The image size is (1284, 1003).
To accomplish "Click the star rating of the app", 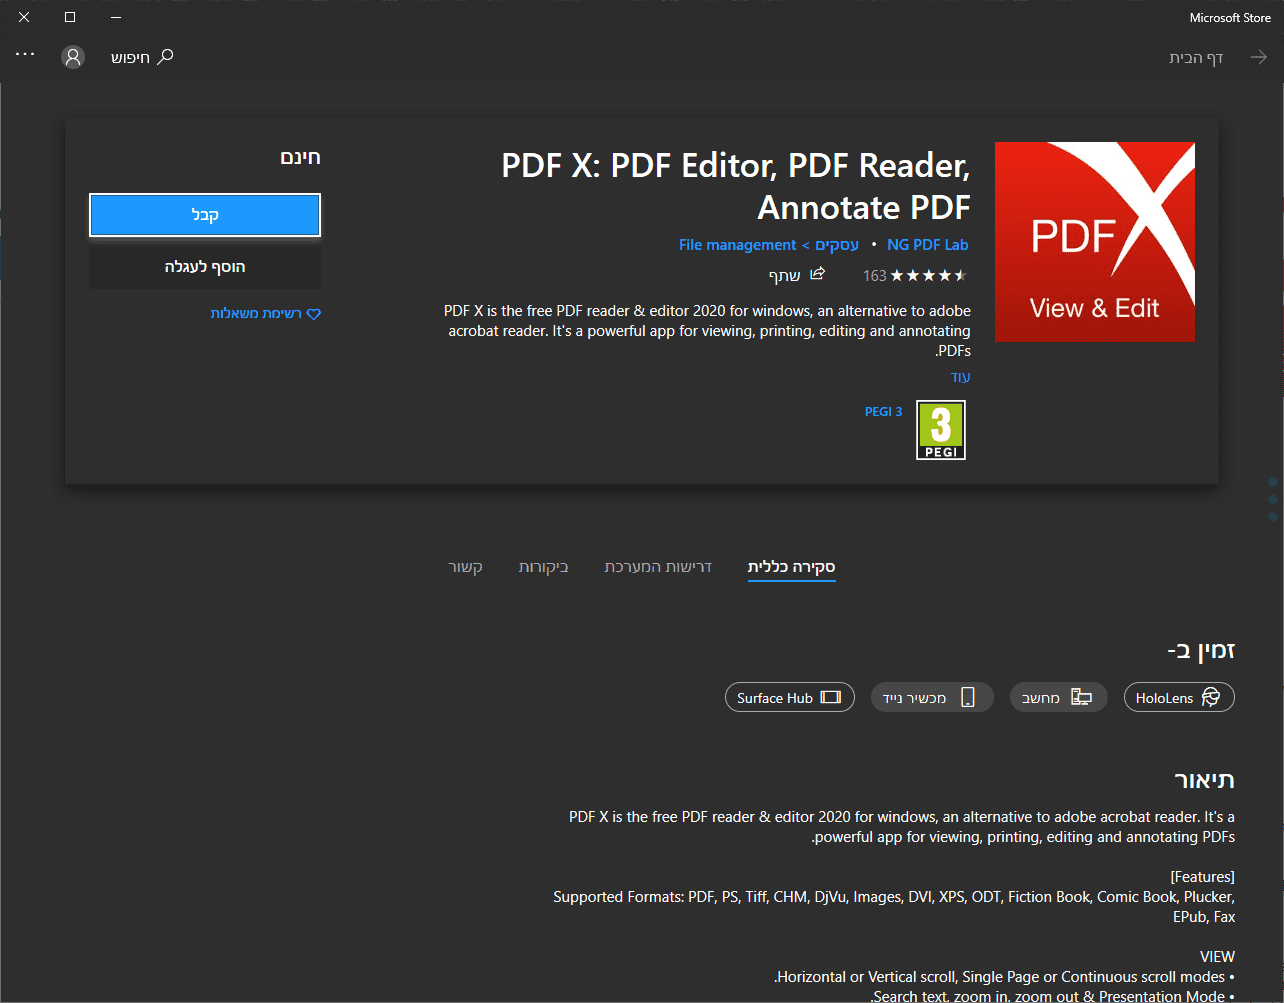I will click(929, 275).
